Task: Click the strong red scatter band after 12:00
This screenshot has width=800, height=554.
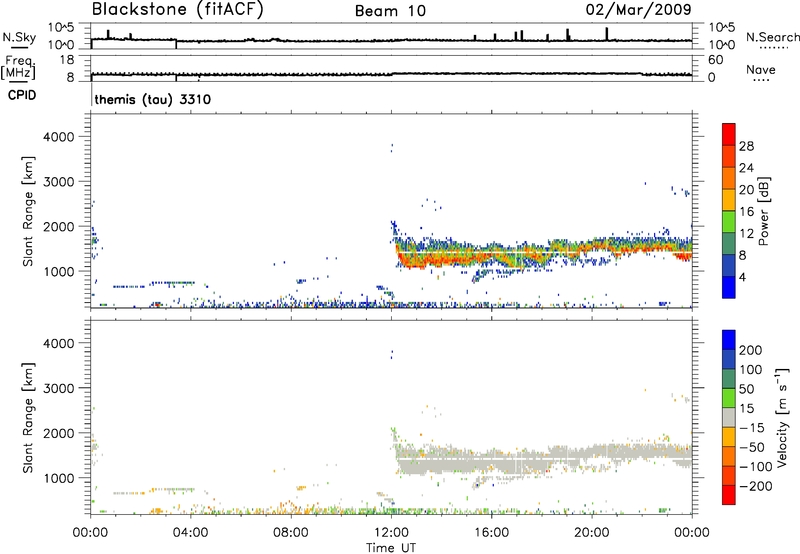Action: [x=434, y=260]
